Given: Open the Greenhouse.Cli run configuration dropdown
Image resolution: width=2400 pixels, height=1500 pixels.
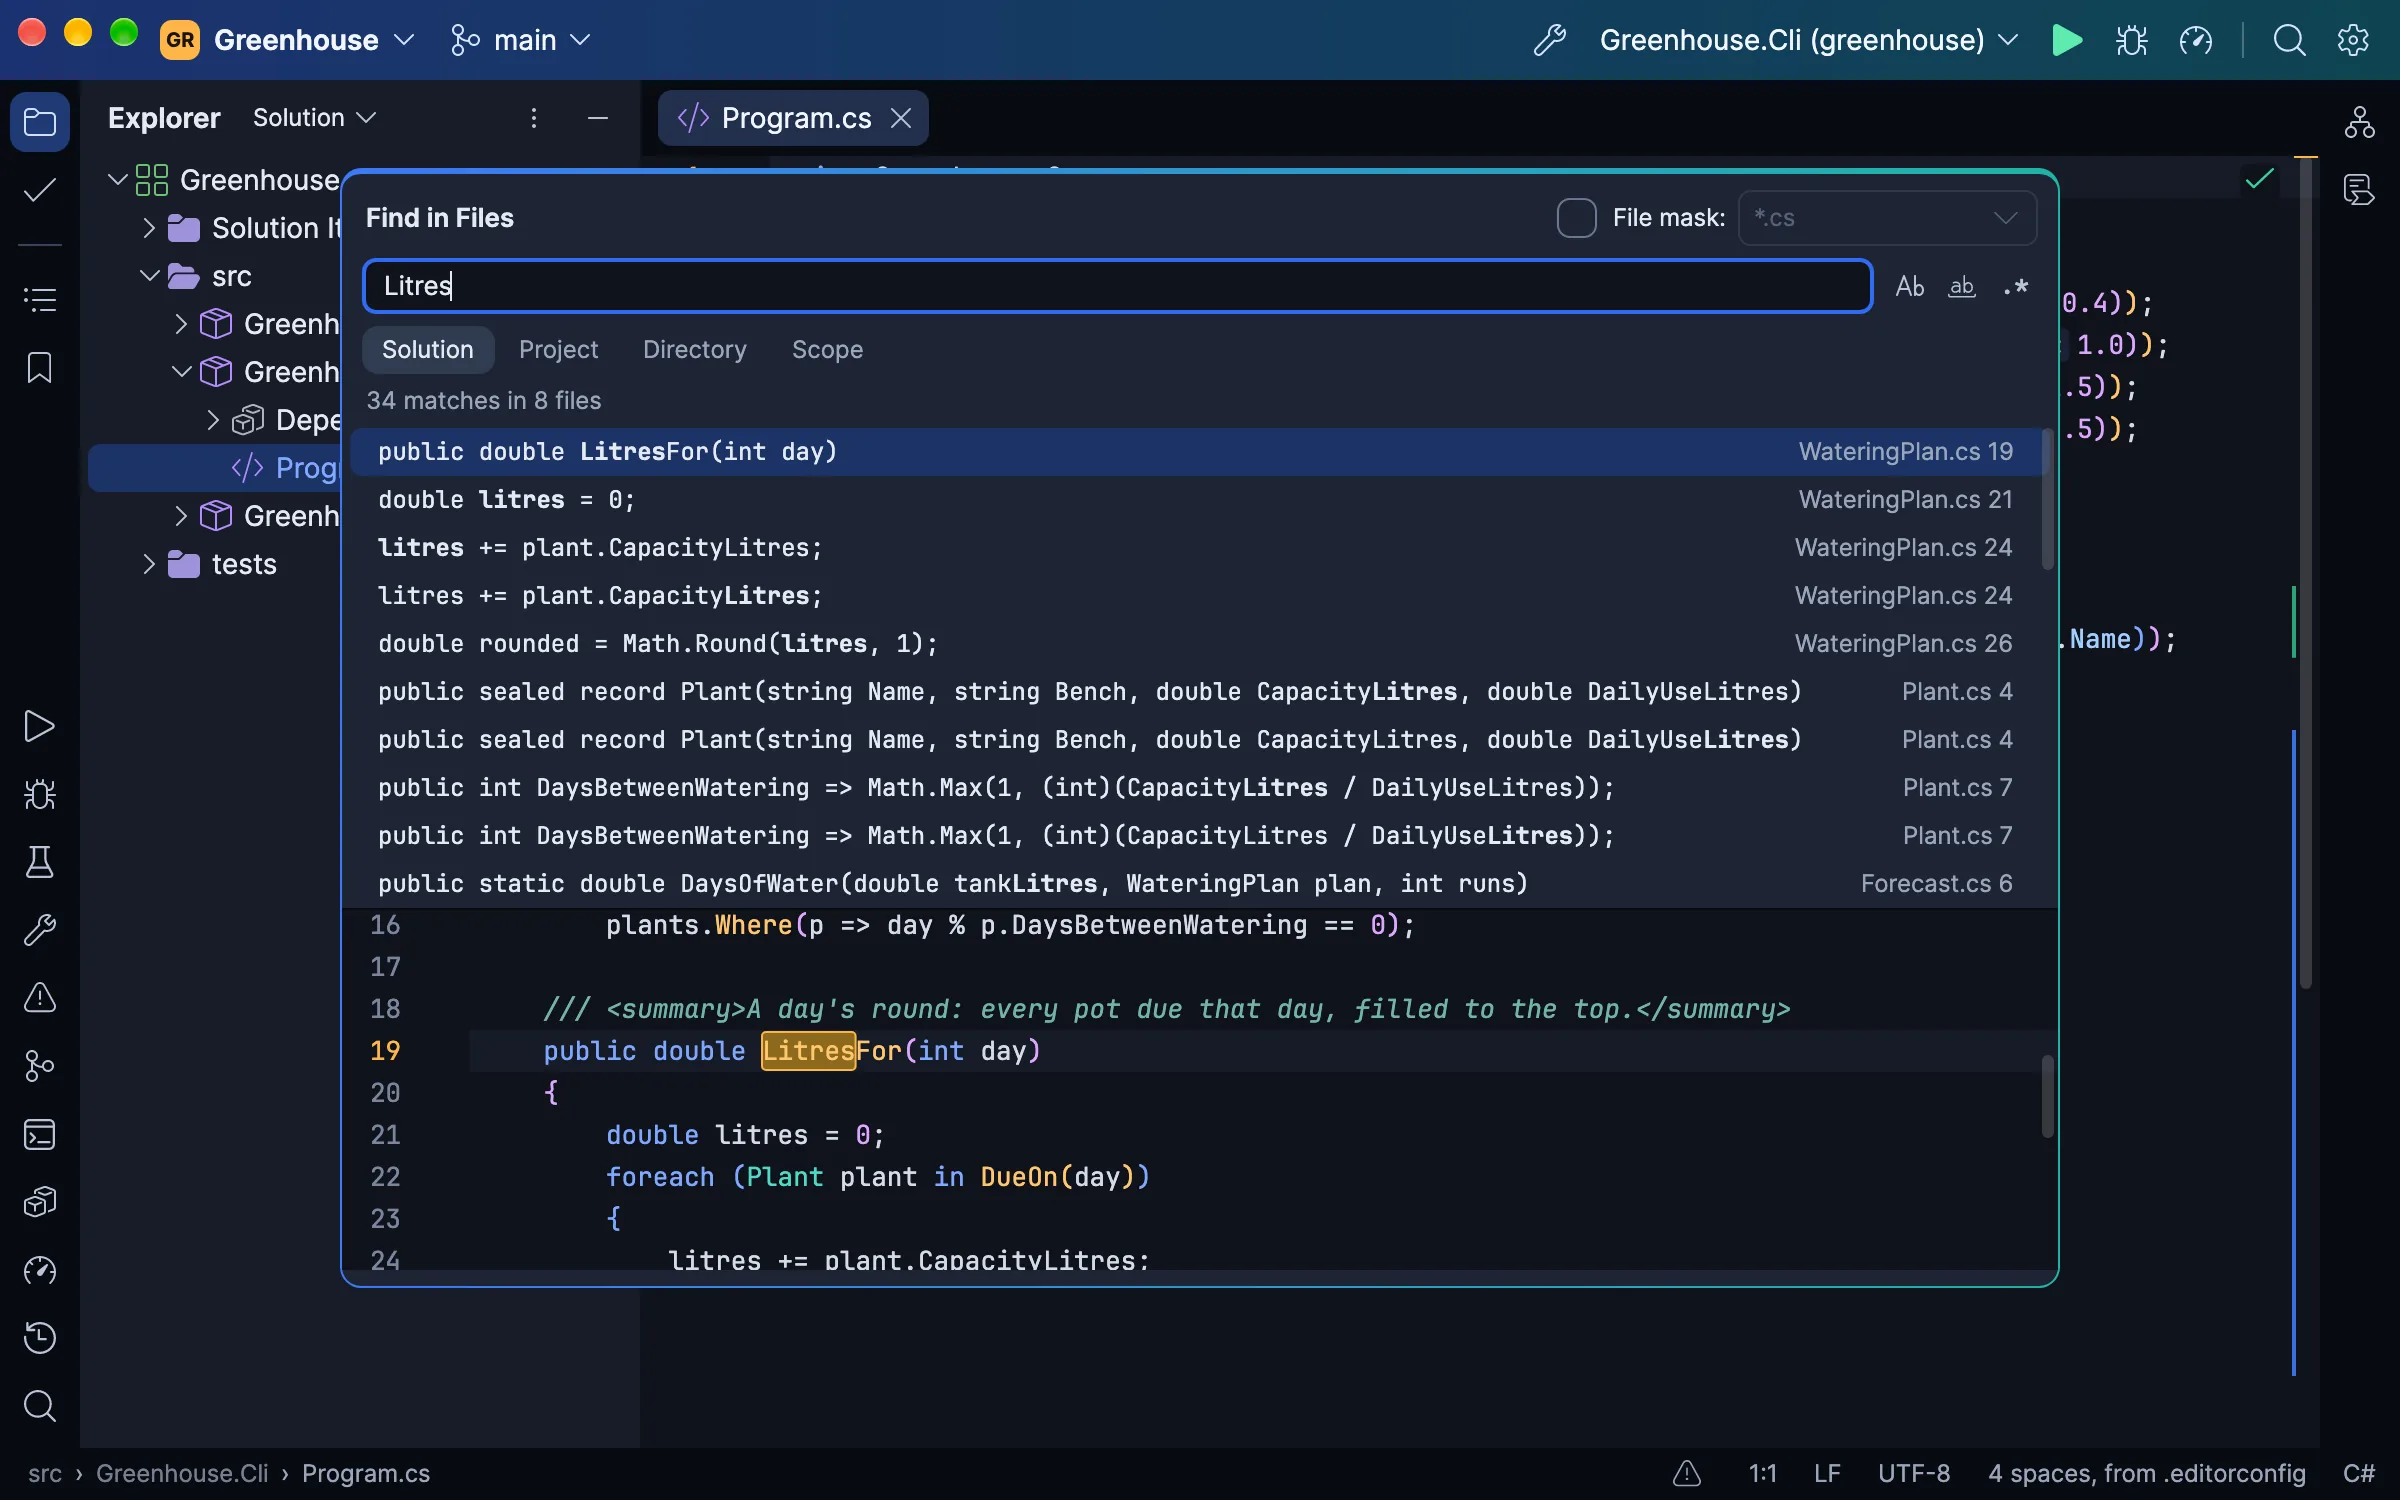Looking at the screenshot, I should [x=1808, y=40].
